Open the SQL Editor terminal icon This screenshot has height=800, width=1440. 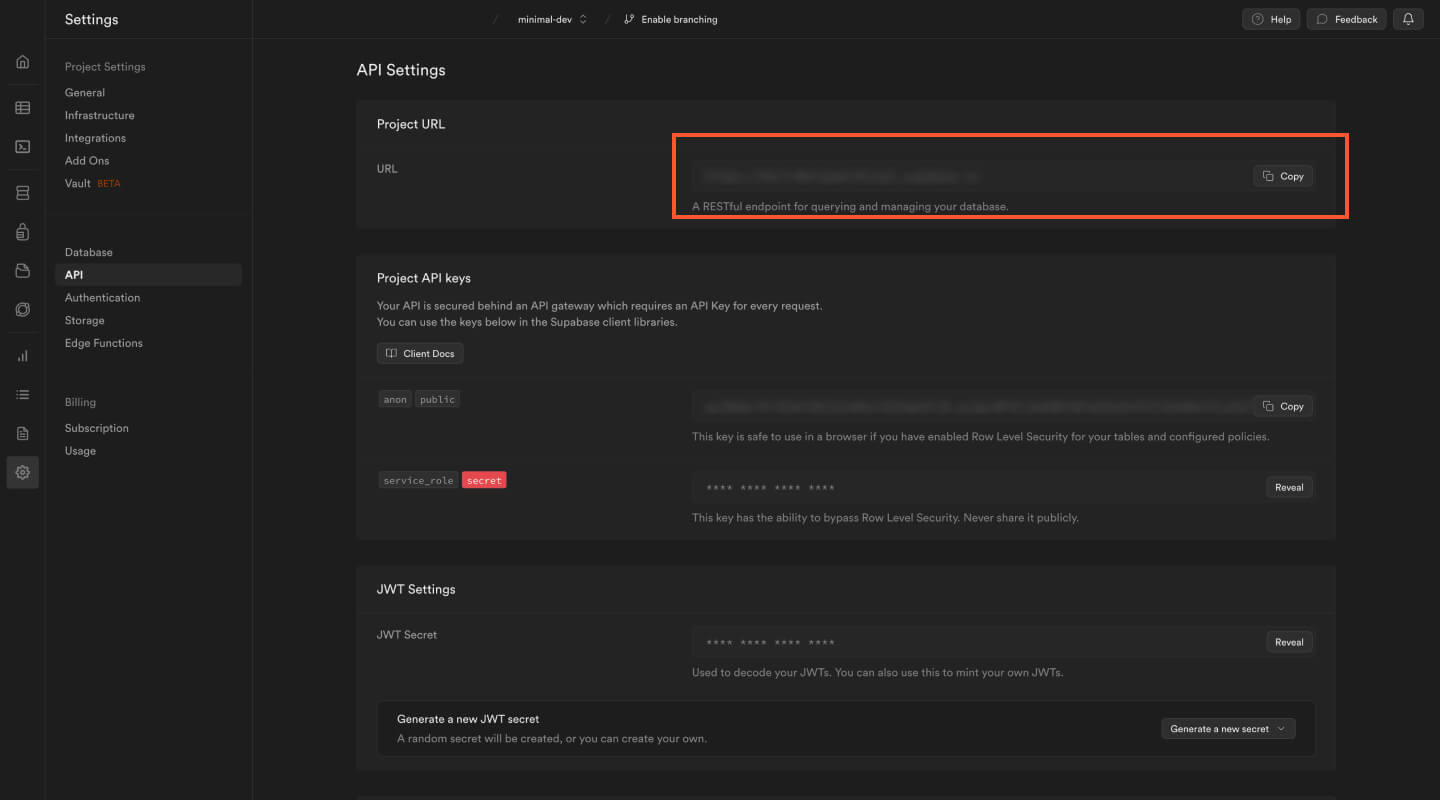[22, 146]
